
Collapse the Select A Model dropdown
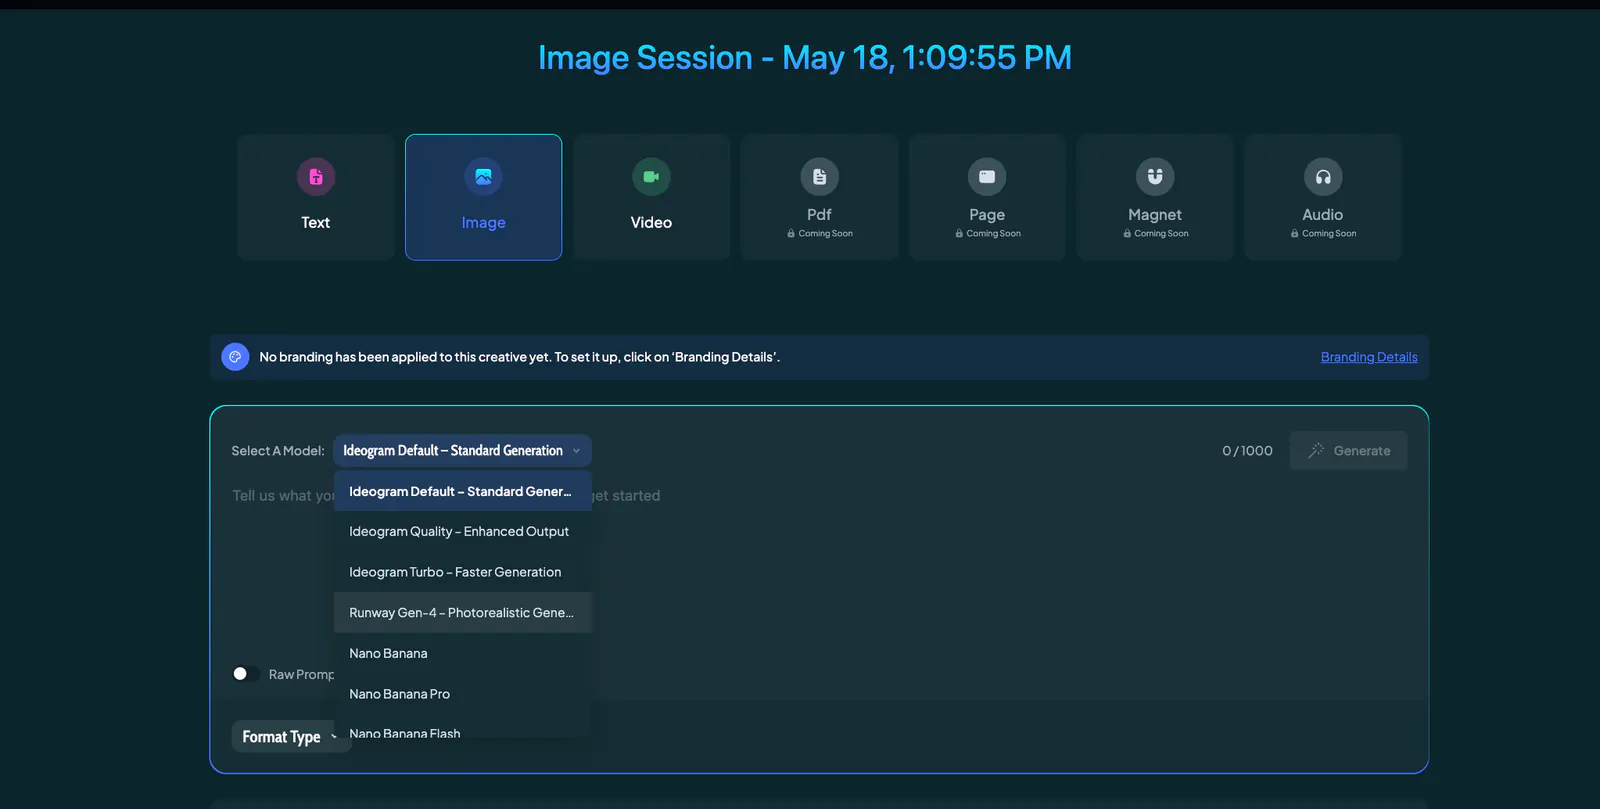pyautogui.click(x=462, y=451)
